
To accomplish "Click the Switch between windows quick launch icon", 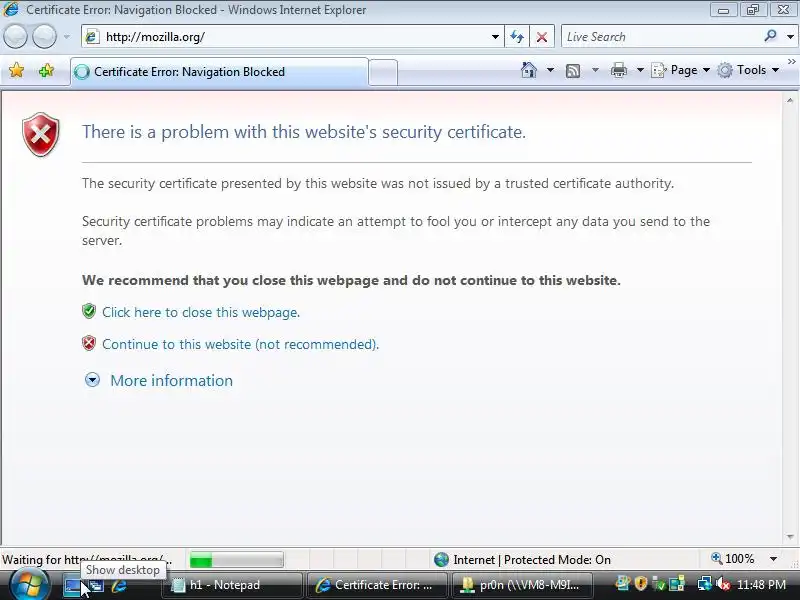I will click(x=96, y=586).
